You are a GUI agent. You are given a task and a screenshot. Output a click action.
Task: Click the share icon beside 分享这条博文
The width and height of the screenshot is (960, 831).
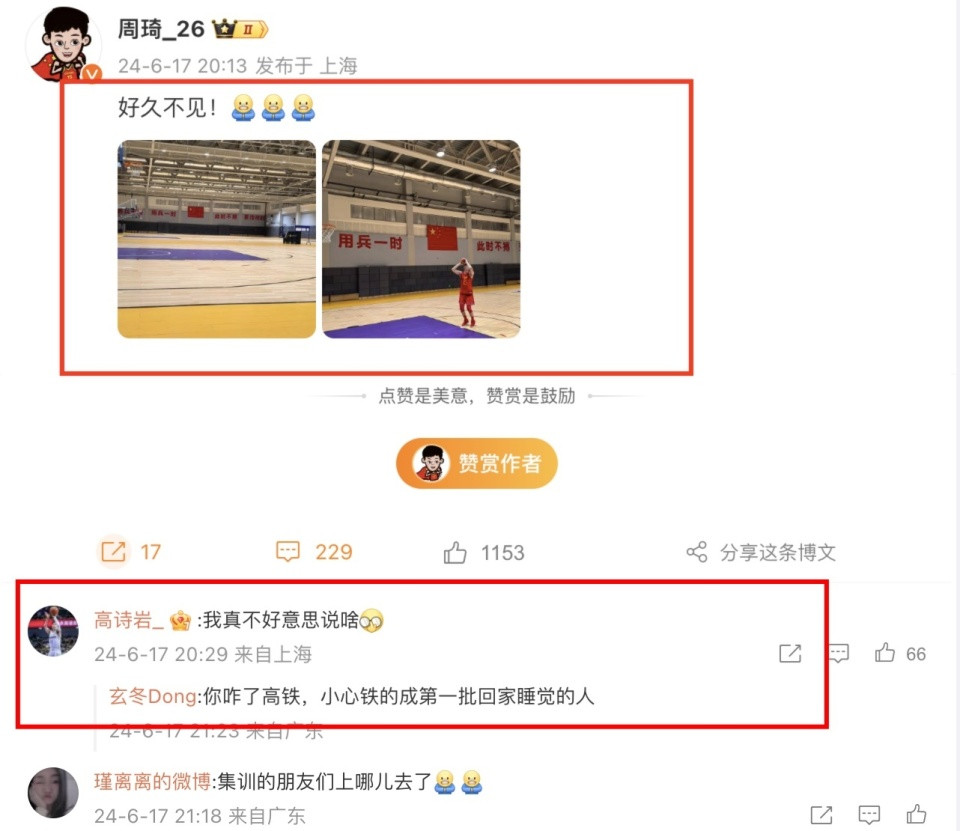tap(697, 552)
